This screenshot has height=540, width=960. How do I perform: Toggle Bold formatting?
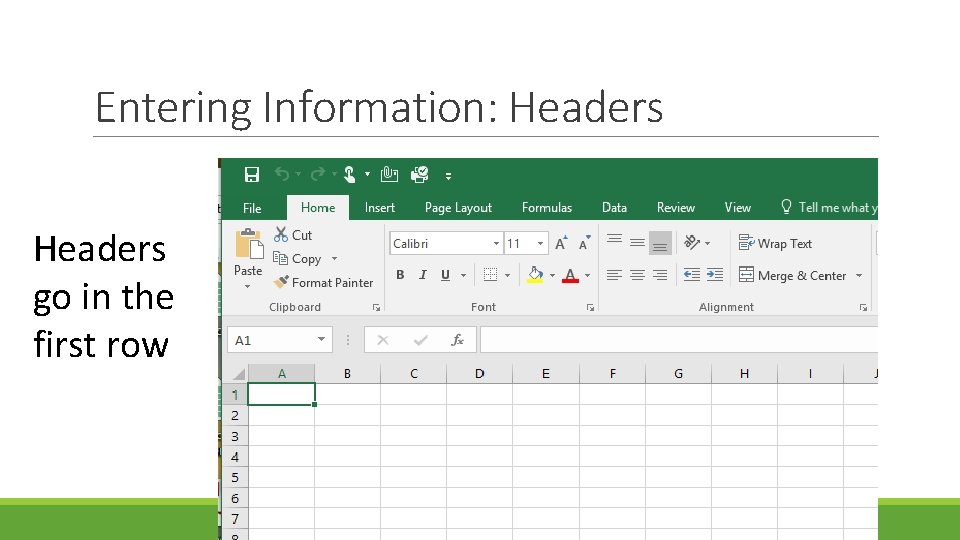[400, 275]
